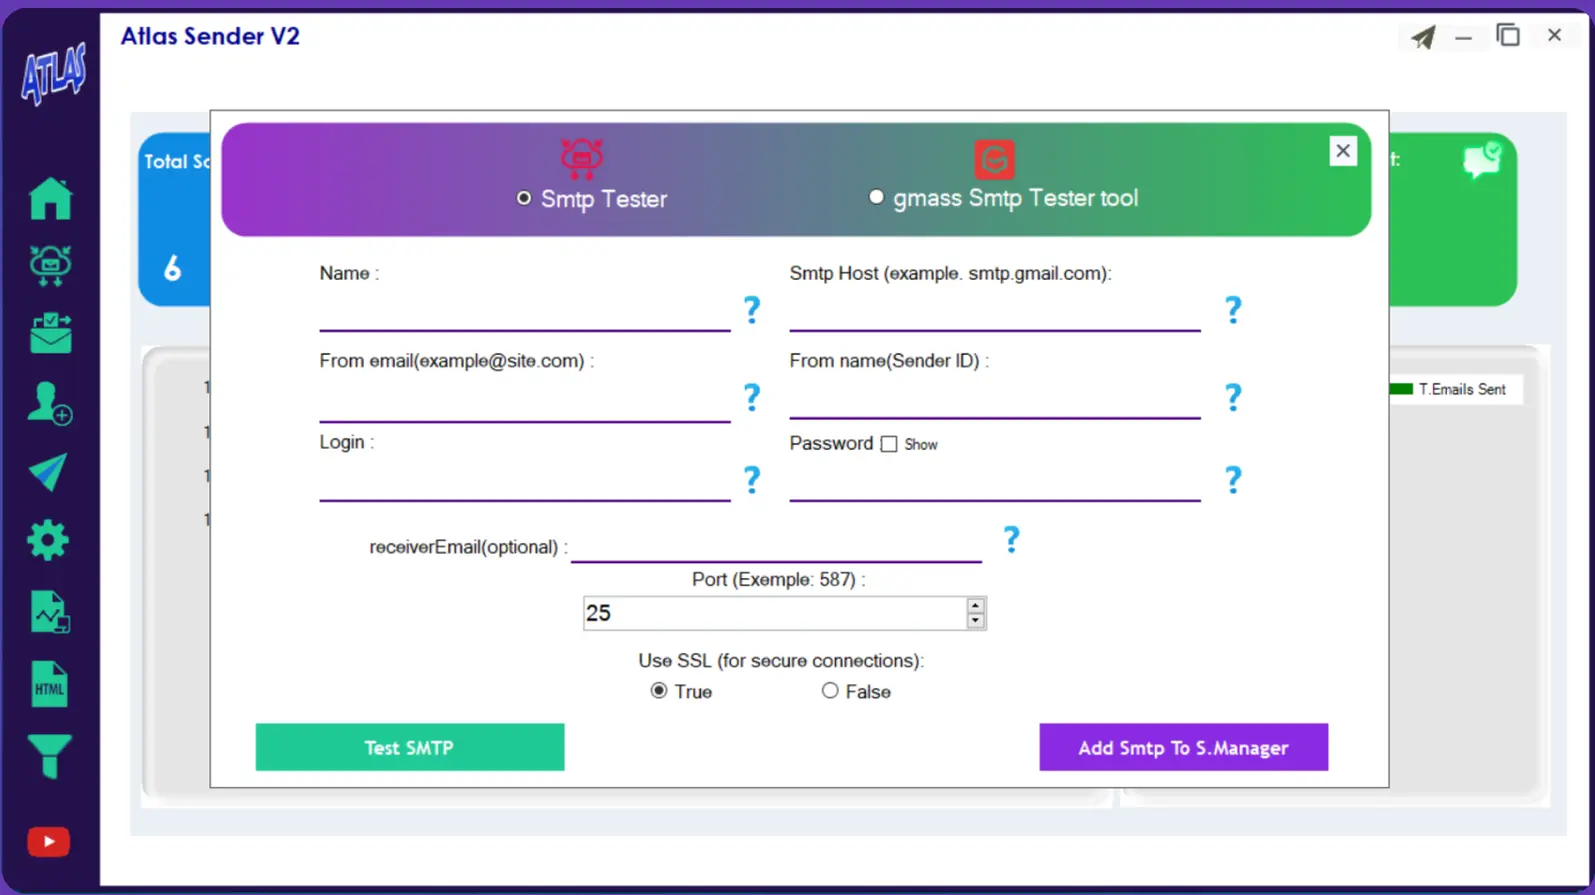Click into the receiverEmail optional field
This screenshot has height=895, width=1595.
(x=776, y=545)
